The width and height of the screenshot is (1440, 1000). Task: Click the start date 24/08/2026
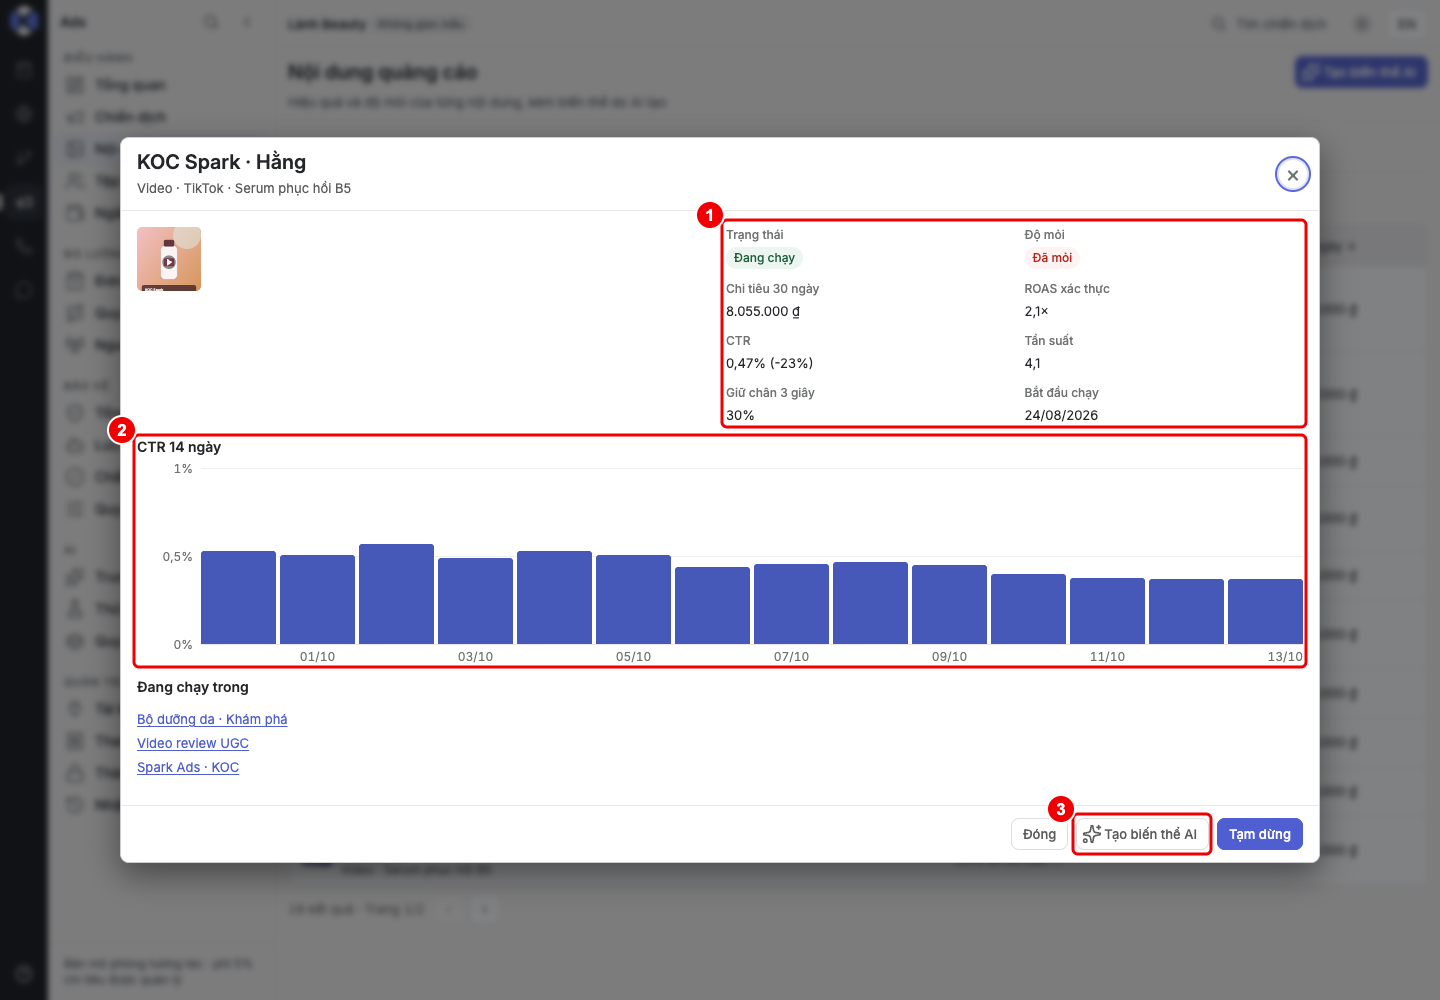pos(1061,415)
